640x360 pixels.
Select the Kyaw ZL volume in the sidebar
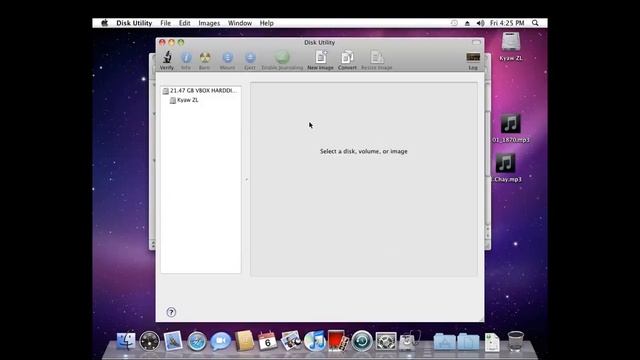184,100
